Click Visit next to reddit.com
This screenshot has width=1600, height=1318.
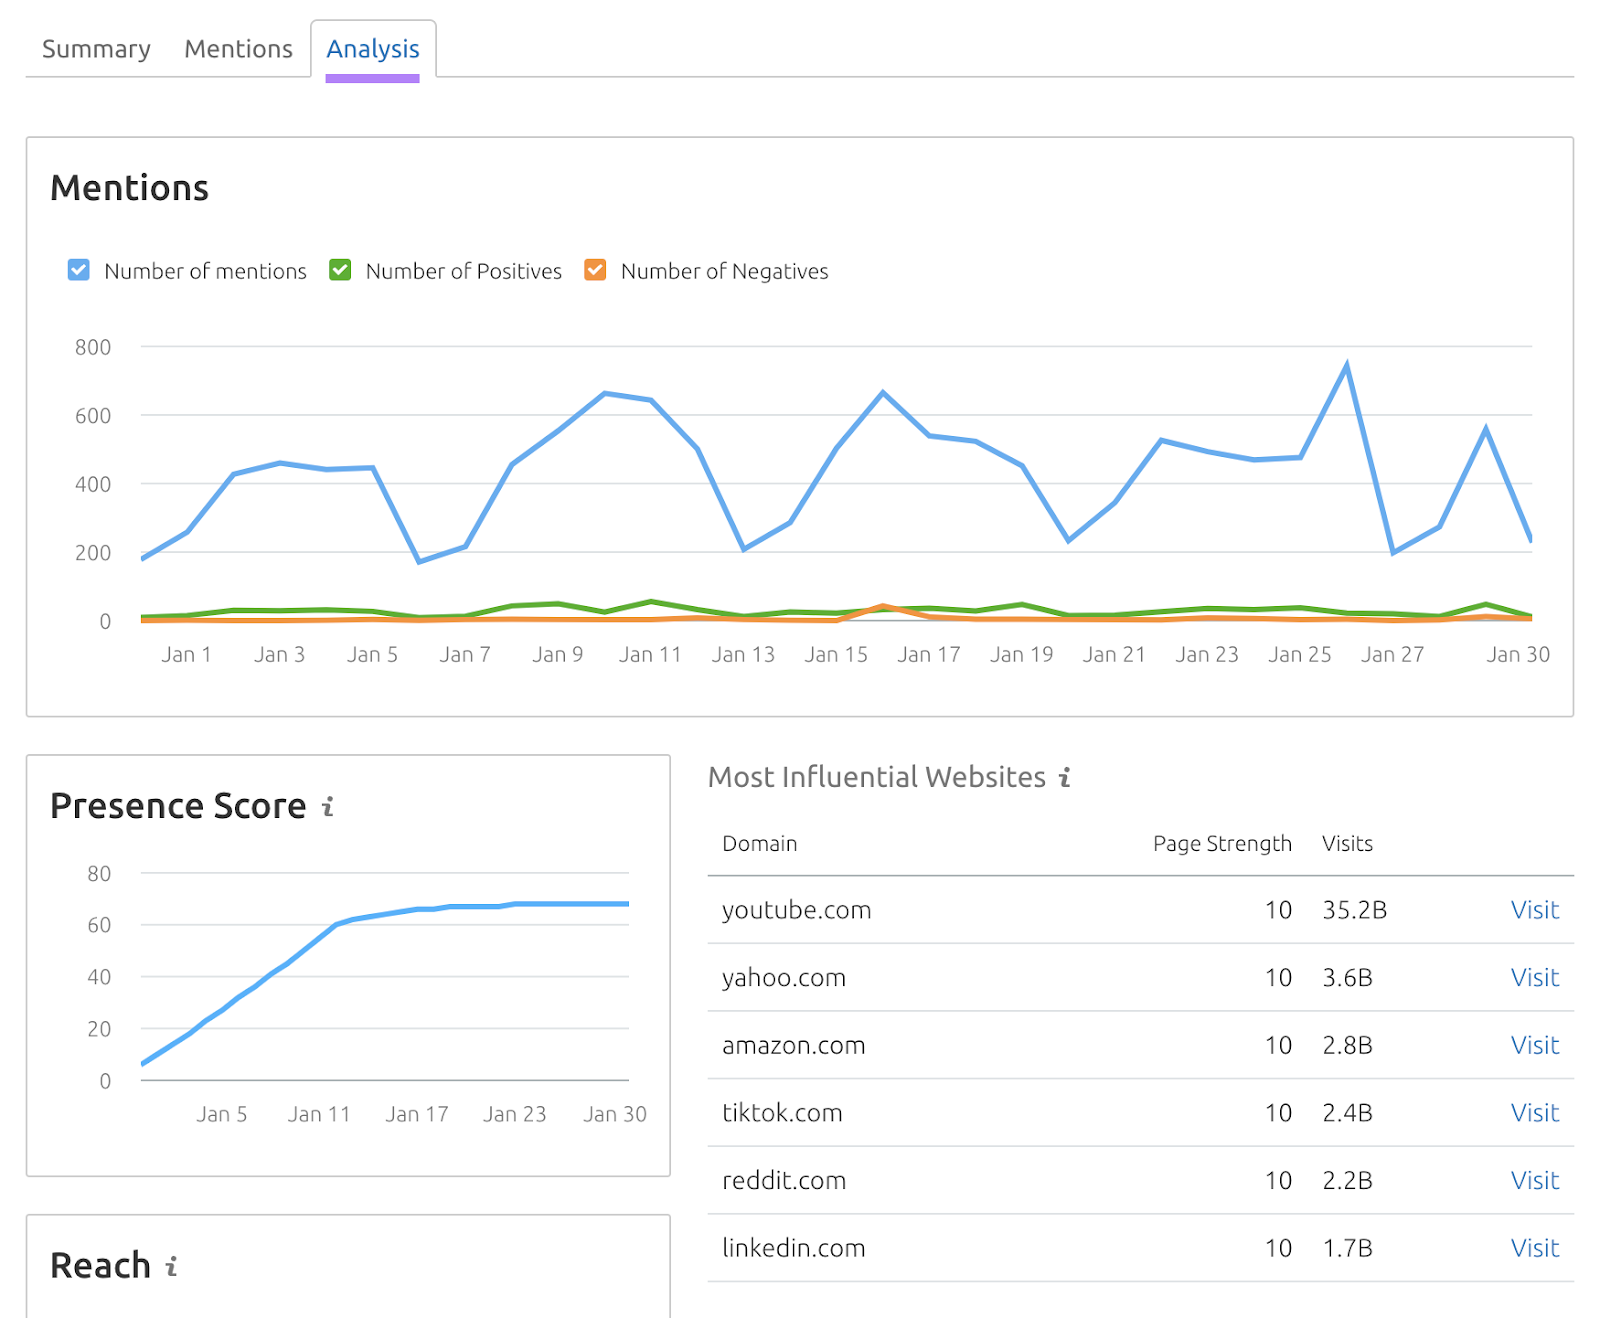(x=1535, y=1180)
